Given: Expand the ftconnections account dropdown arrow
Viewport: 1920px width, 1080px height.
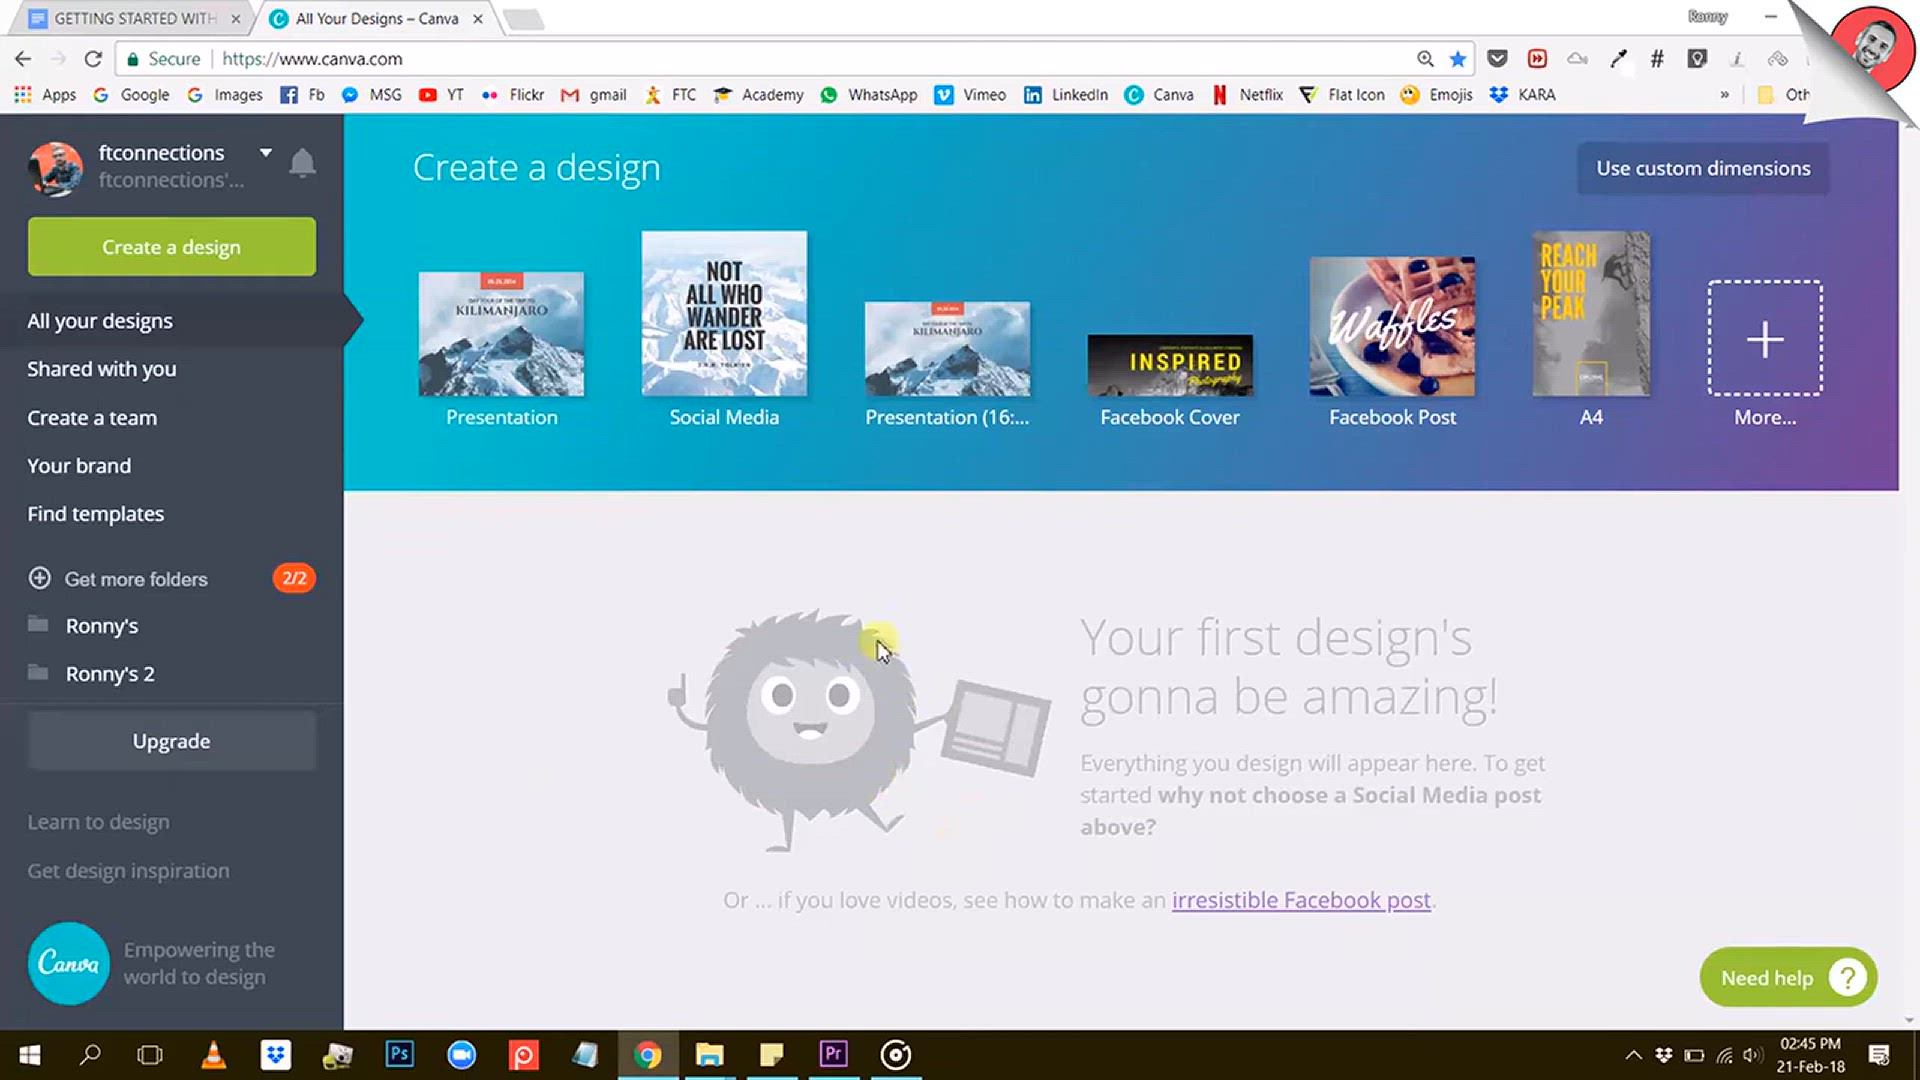Looking at the screenshot, I should coord(266,153).
